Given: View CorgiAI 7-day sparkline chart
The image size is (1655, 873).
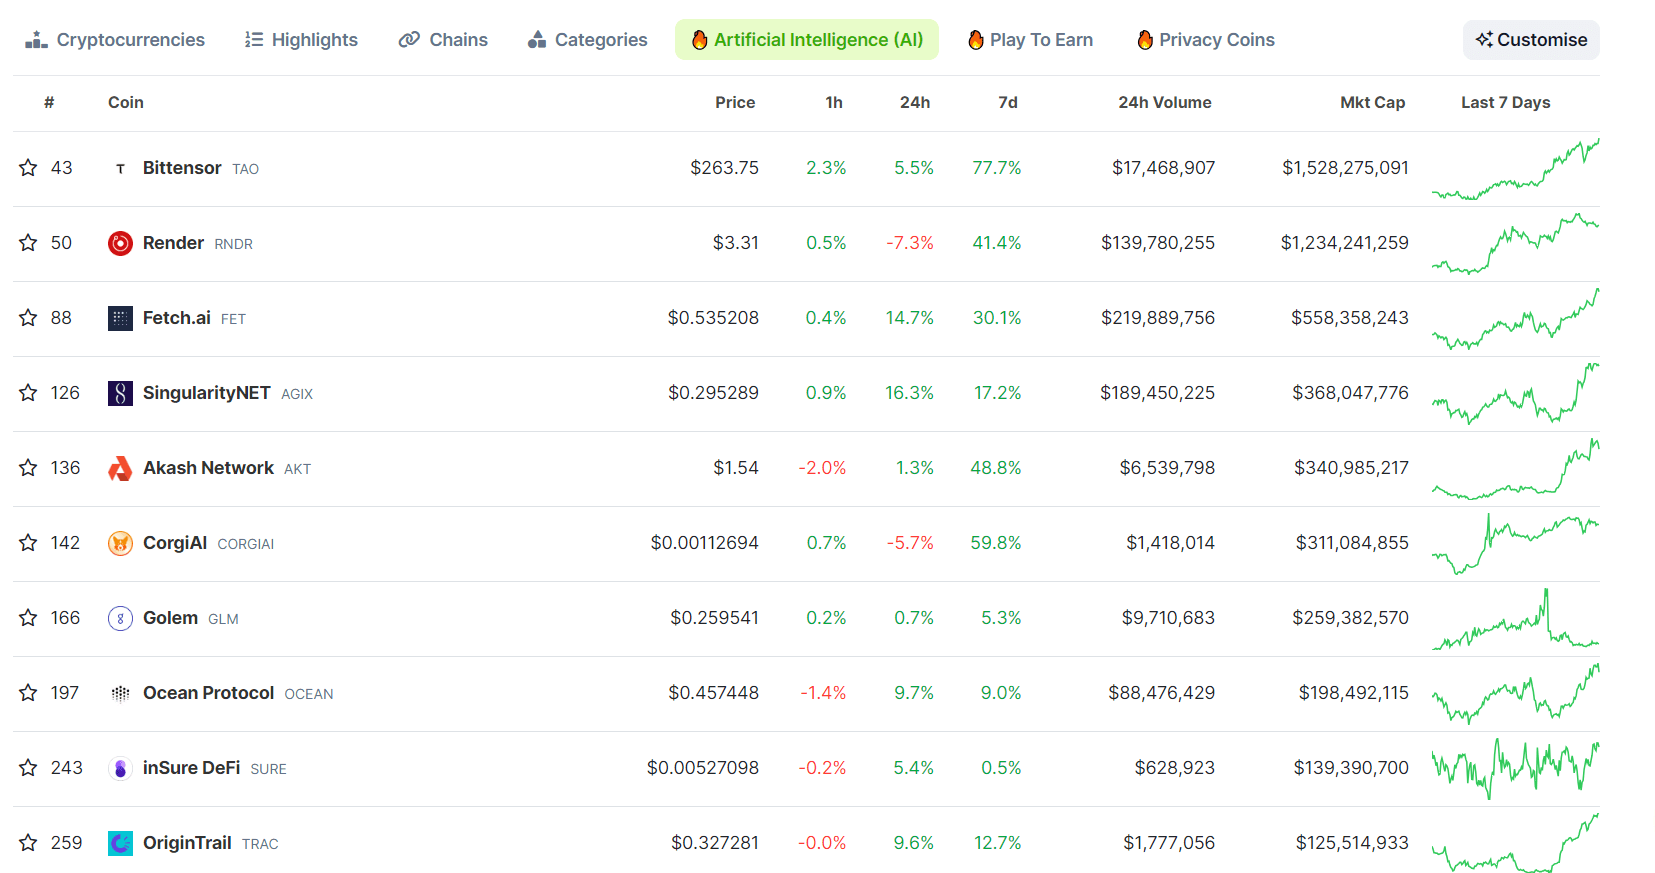Looking at the screenshot, I should point(1515,544).
